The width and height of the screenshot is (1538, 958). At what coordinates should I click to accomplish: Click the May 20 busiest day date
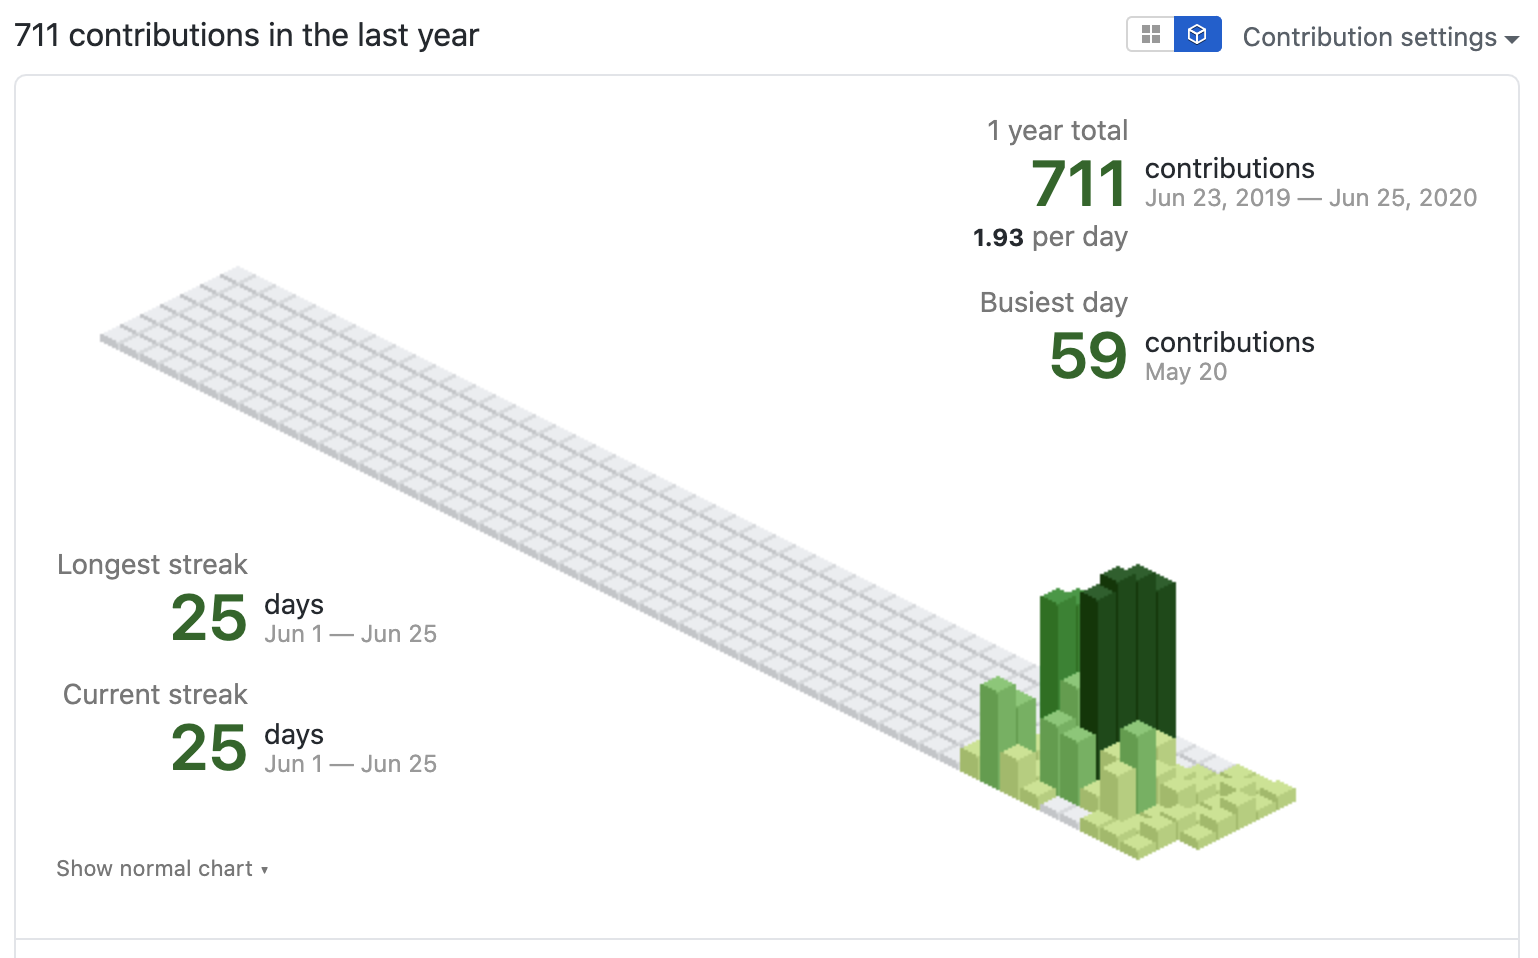coord(1185,372)
